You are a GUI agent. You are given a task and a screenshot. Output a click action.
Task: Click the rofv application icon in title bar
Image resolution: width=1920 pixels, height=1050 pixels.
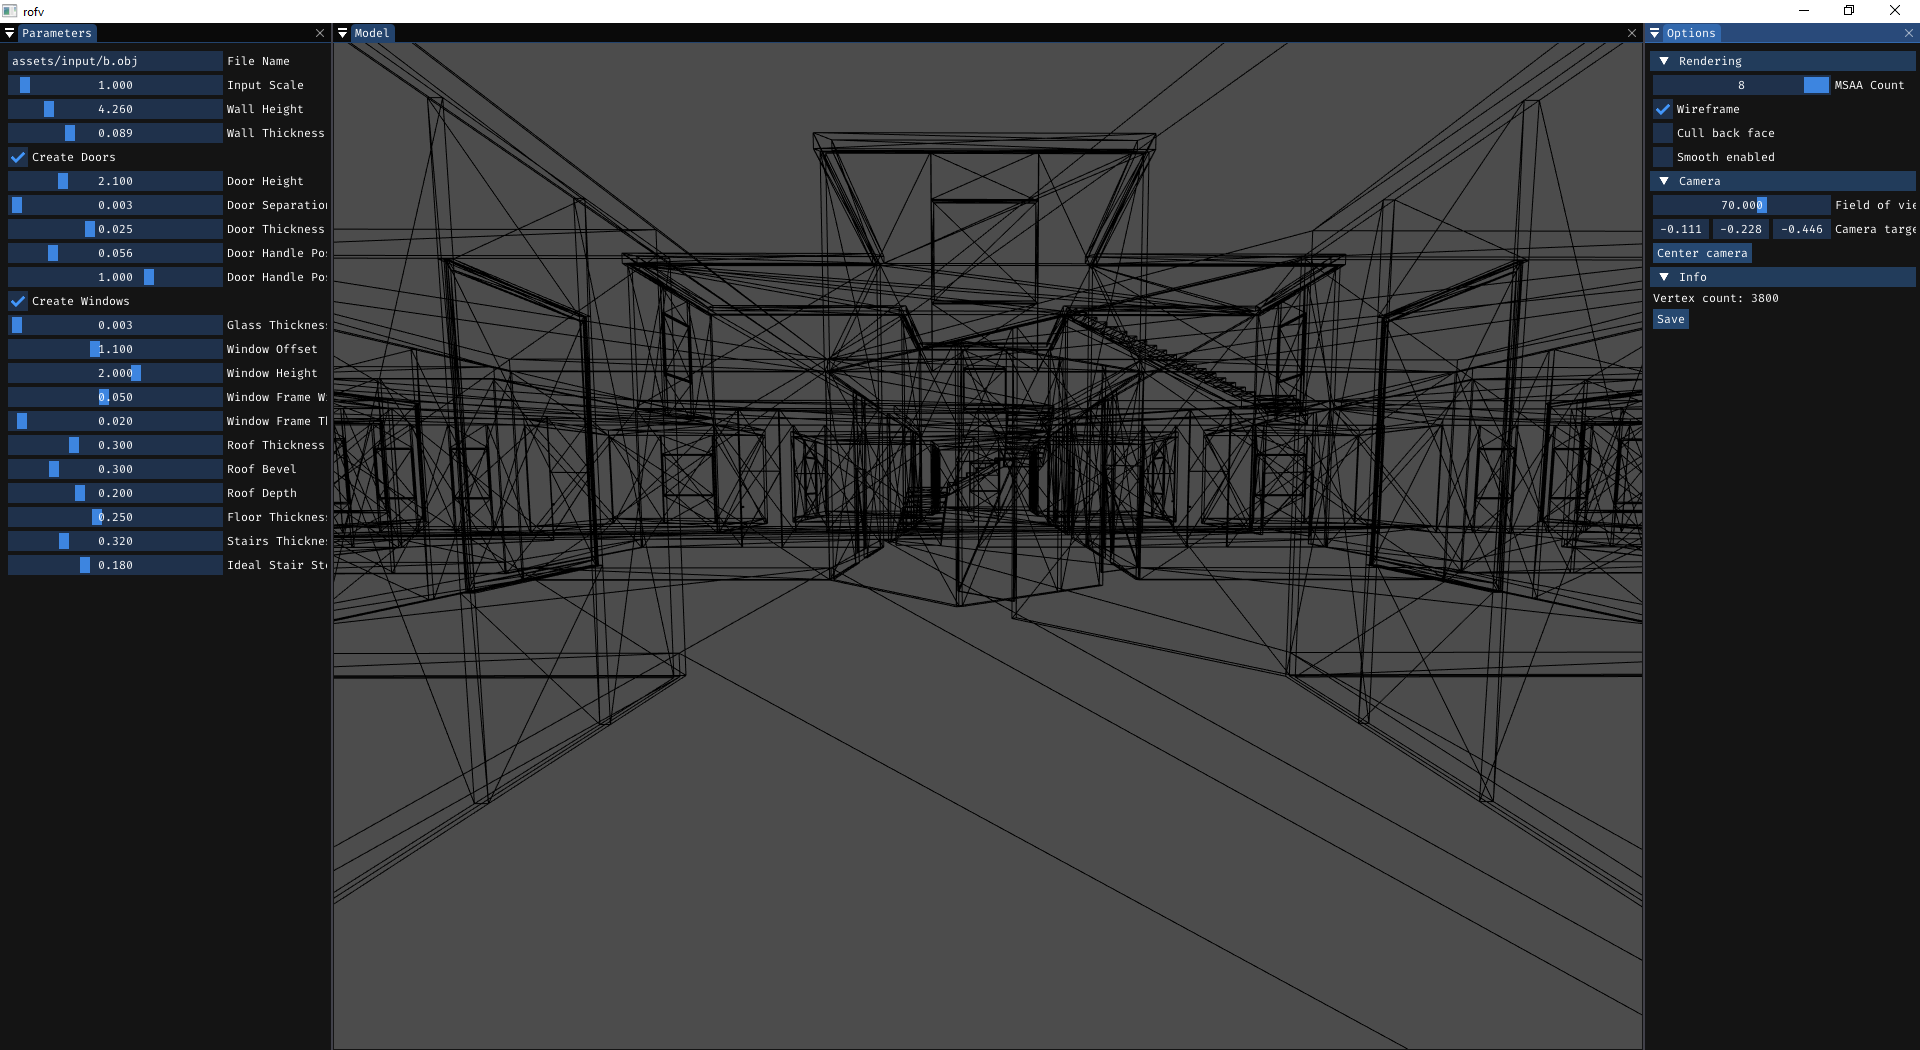click(10, 11)
